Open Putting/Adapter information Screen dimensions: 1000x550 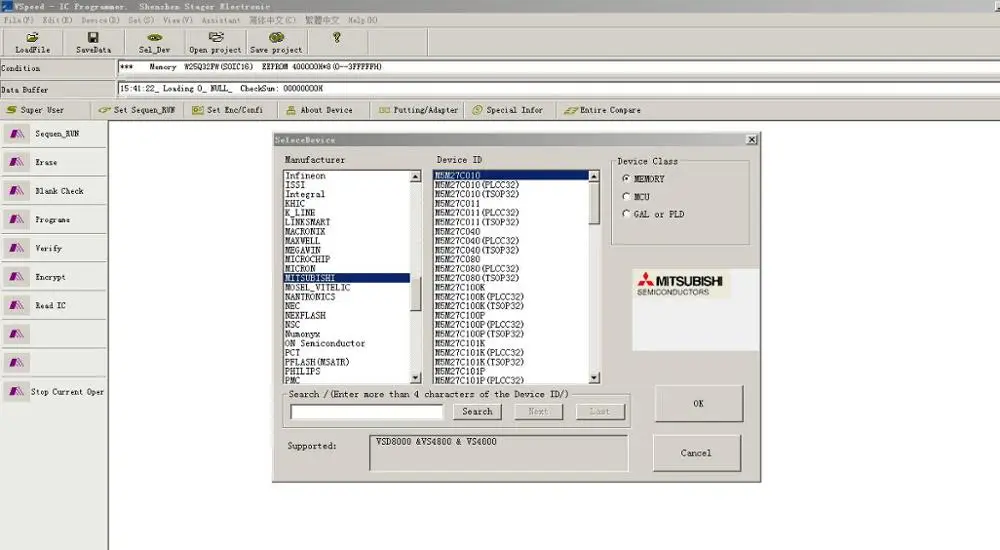[x=418, y=110]
